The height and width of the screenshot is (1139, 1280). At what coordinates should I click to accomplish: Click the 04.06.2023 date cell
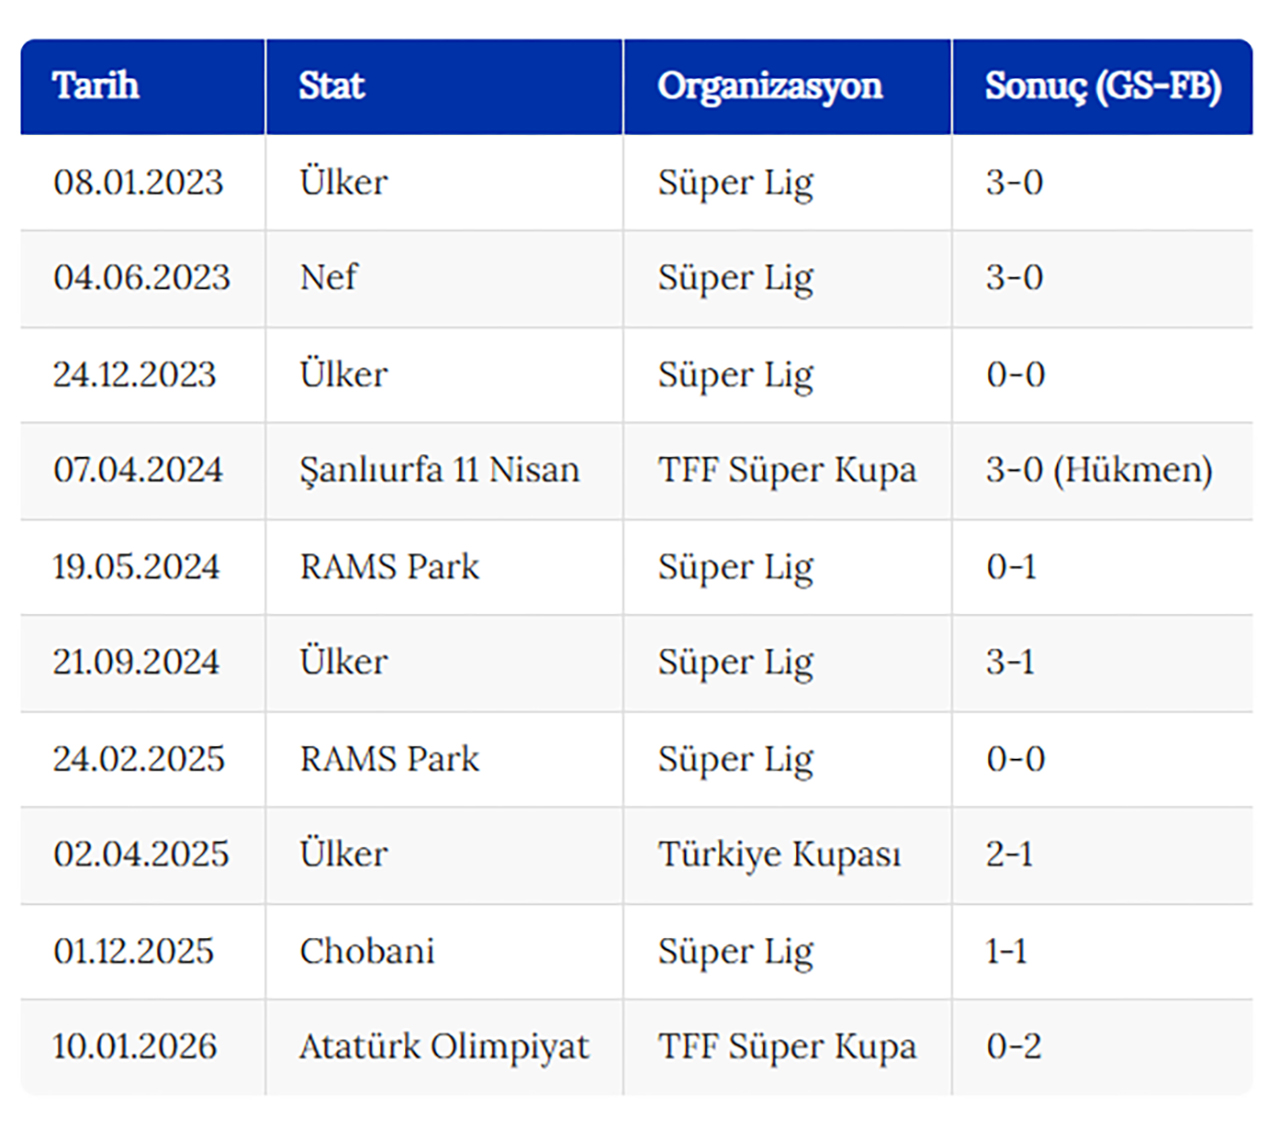pyautogui.click(x=141, y=277)
